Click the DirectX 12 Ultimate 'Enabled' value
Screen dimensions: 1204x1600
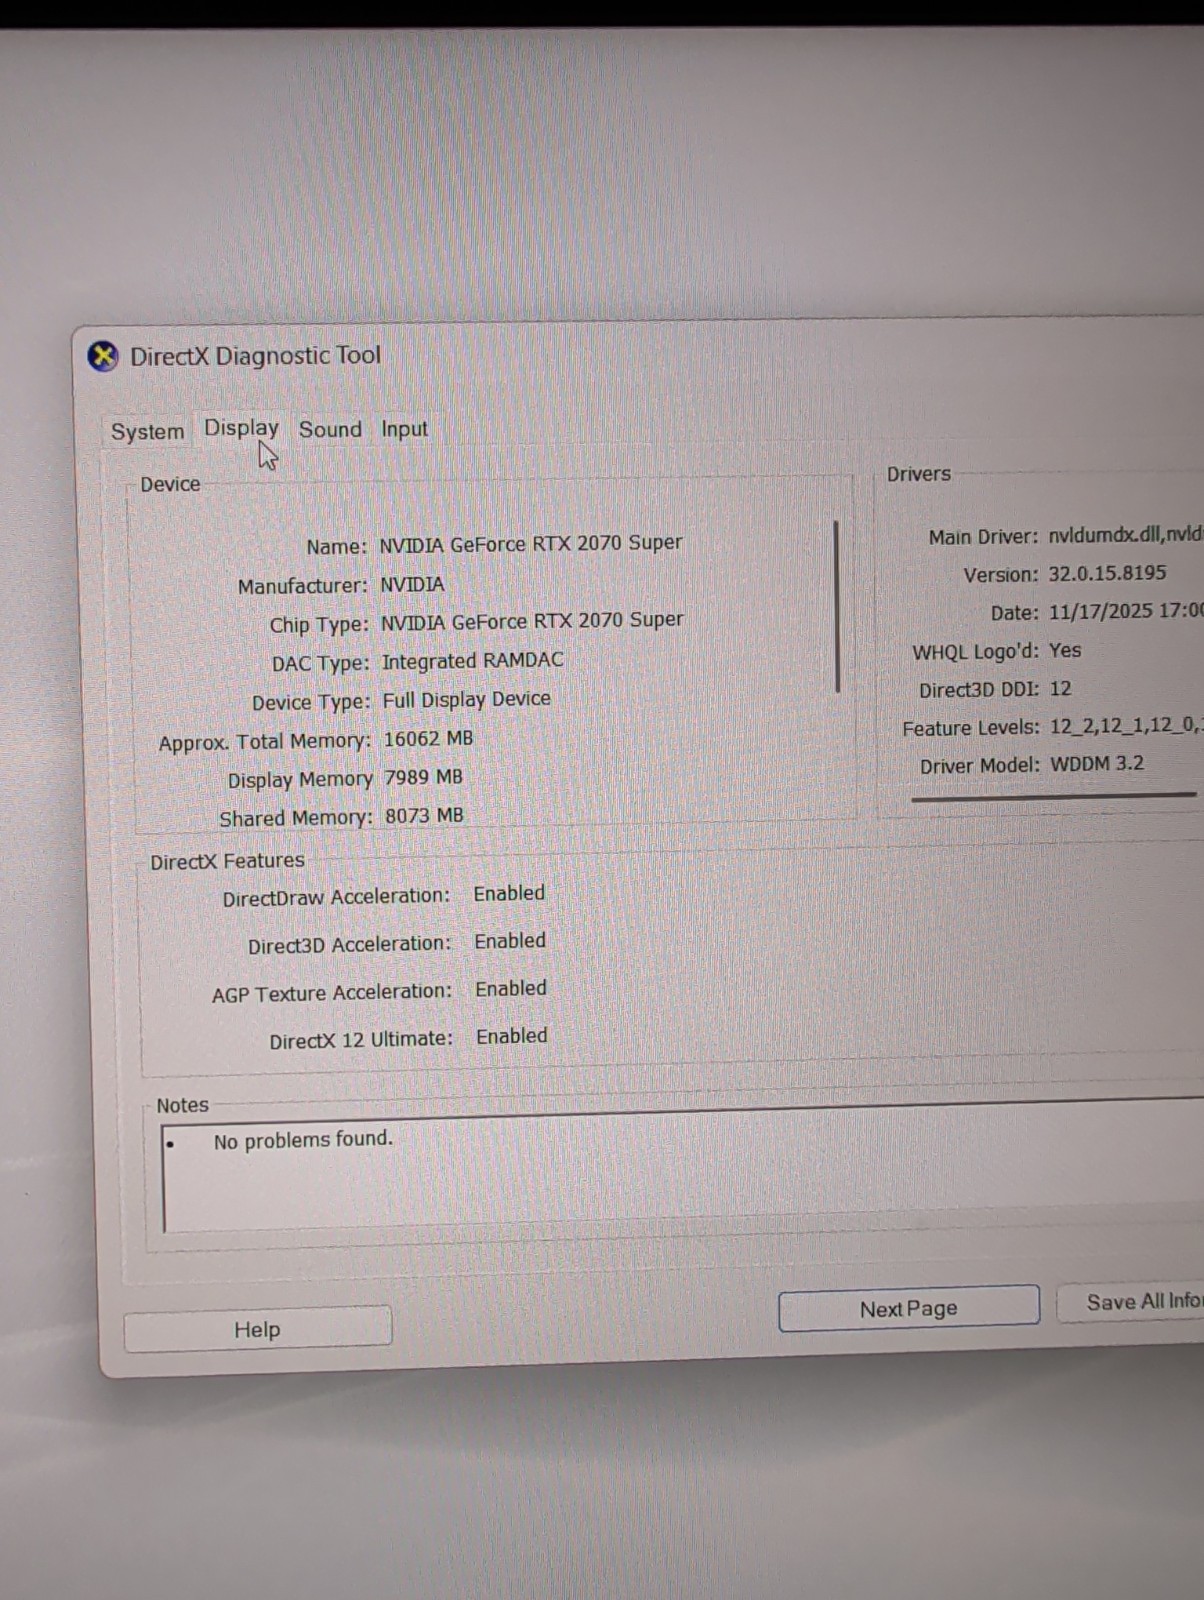pyautogui.click(x=512, y=1036)
